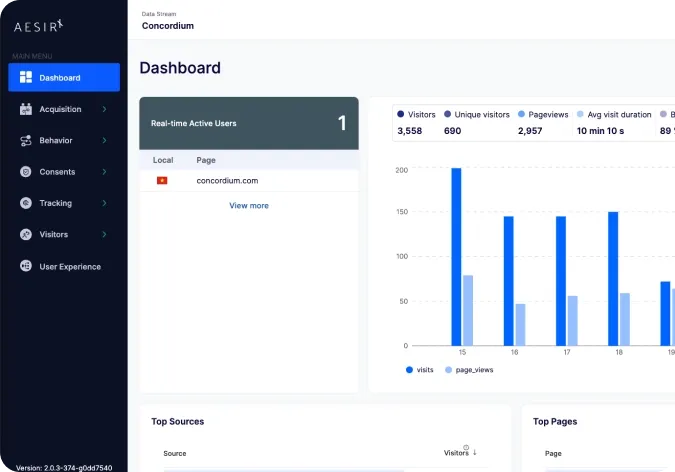
Task: Select the Avg visit duration metric
Action: click(614, 123)
